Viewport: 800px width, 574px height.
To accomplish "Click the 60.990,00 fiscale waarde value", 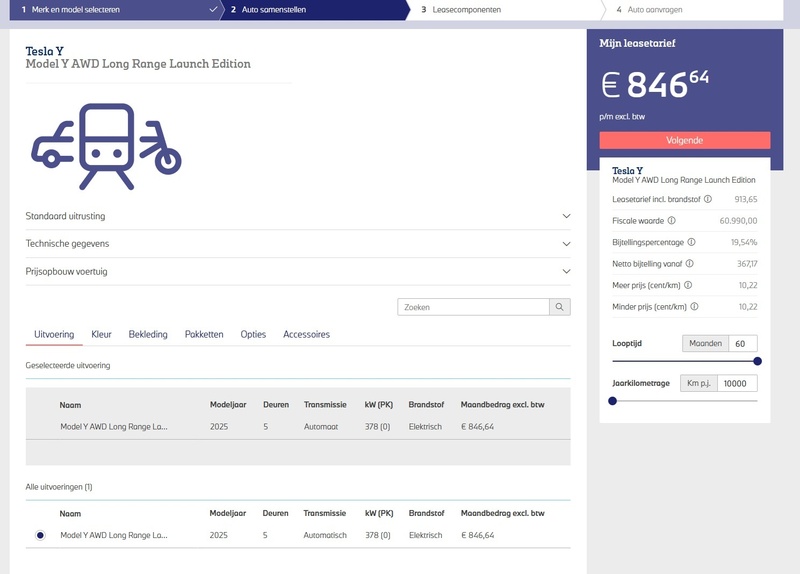I will (738, 221).
